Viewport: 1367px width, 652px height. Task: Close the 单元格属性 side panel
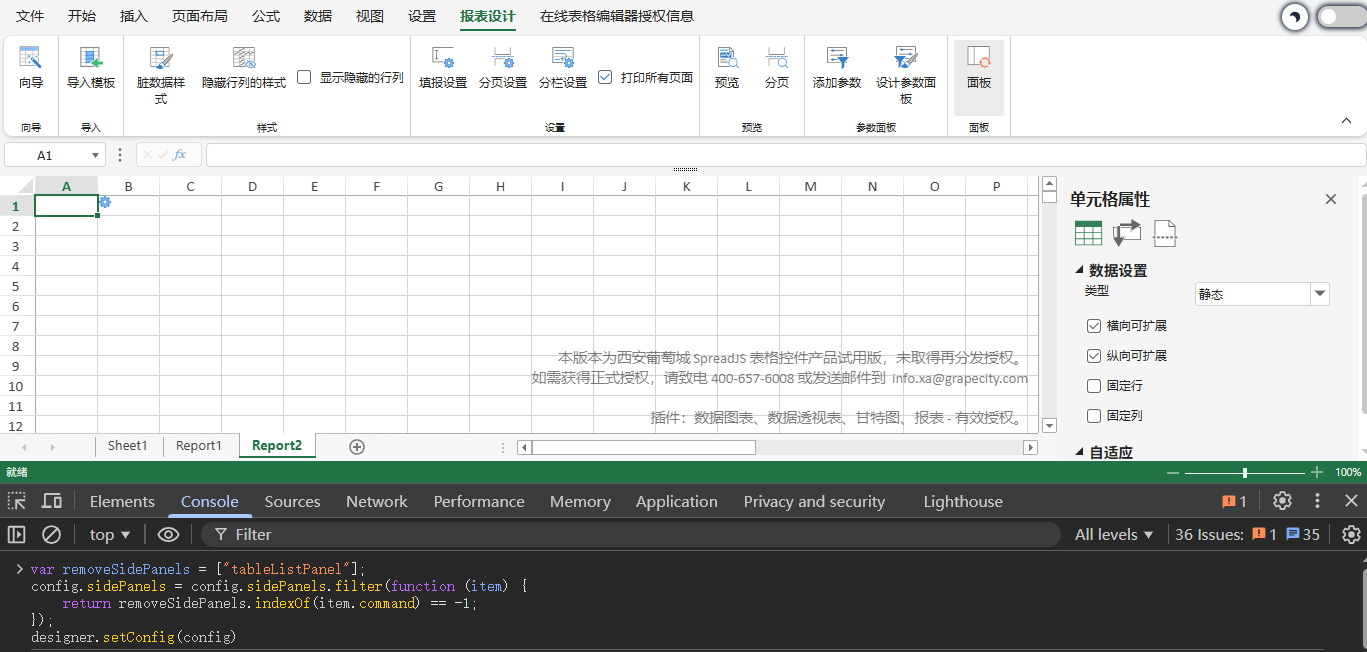pyautogui.click(x=1331, y=199)
